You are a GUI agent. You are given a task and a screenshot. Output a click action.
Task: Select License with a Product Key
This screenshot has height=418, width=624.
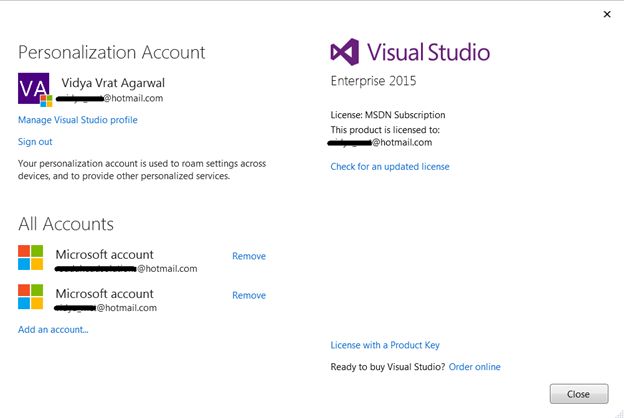[x=385, y=345]
